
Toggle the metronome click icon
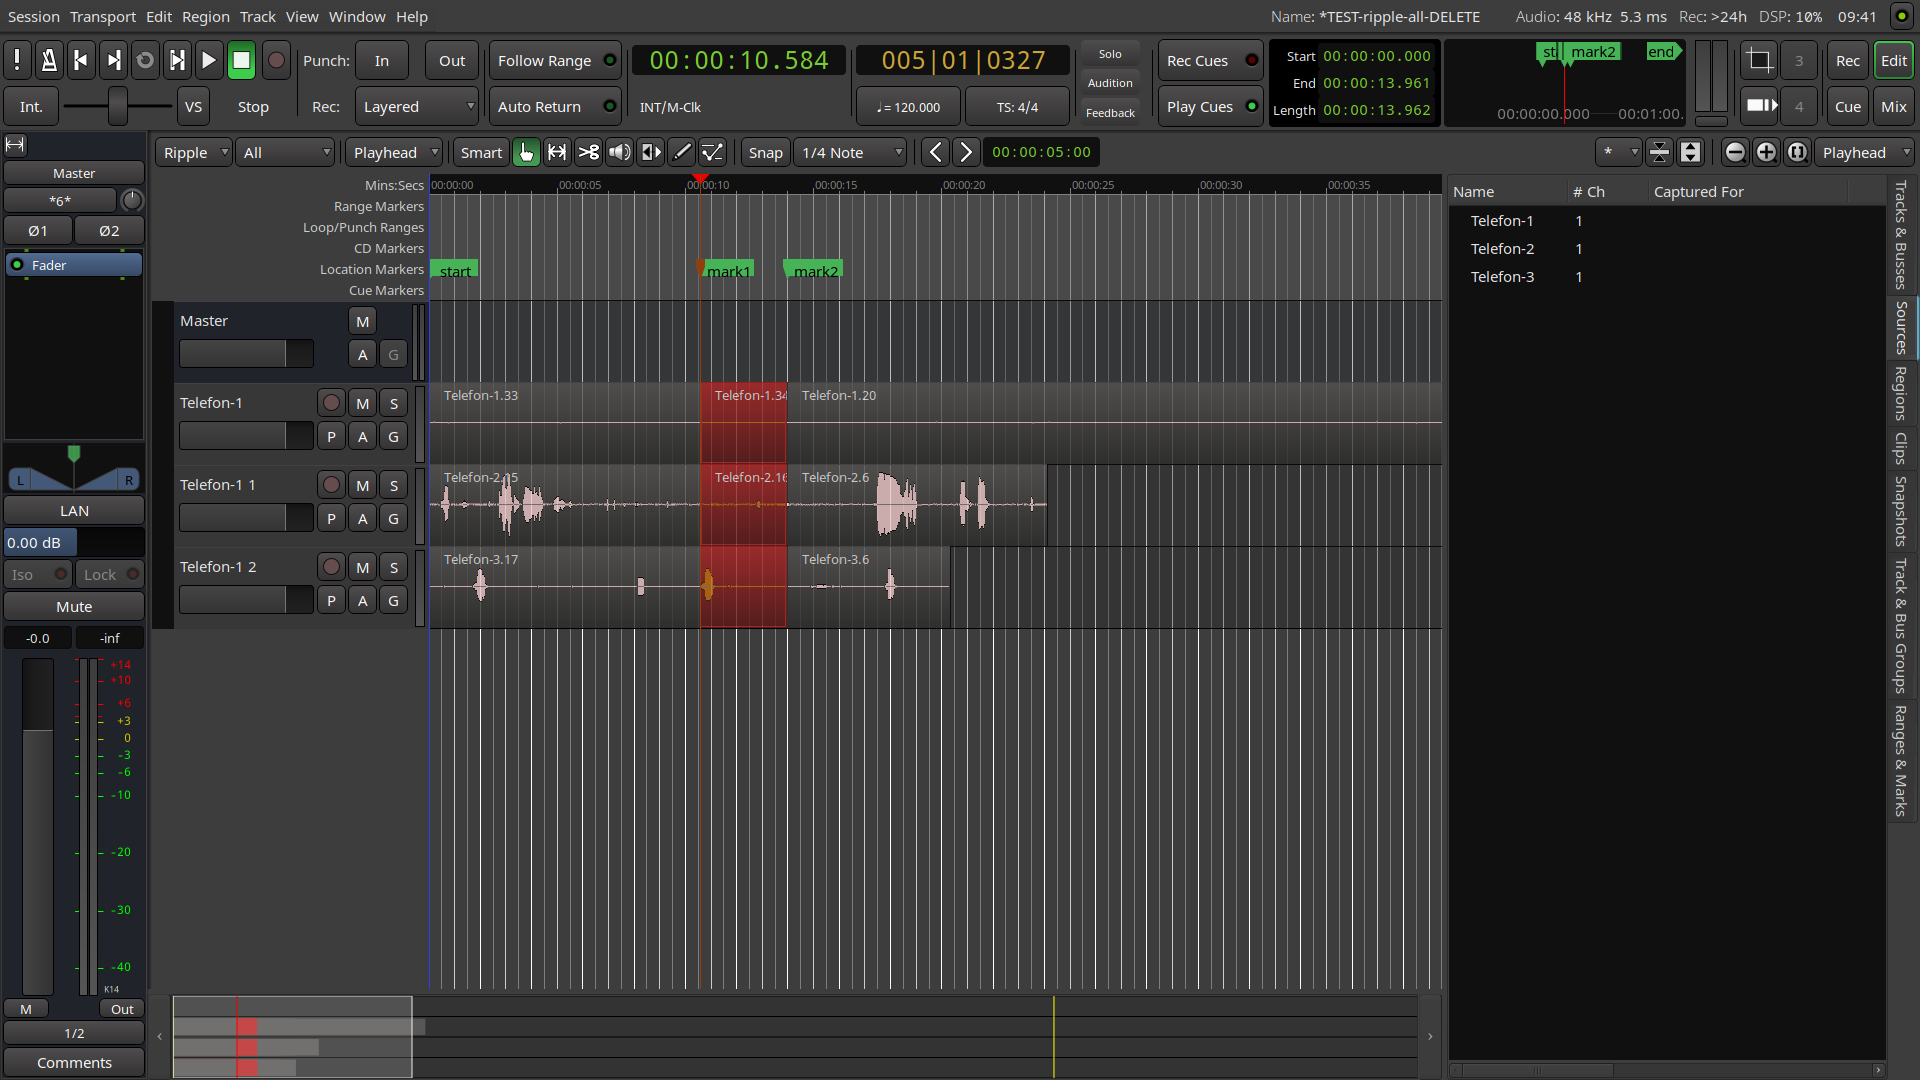[49, 61]
